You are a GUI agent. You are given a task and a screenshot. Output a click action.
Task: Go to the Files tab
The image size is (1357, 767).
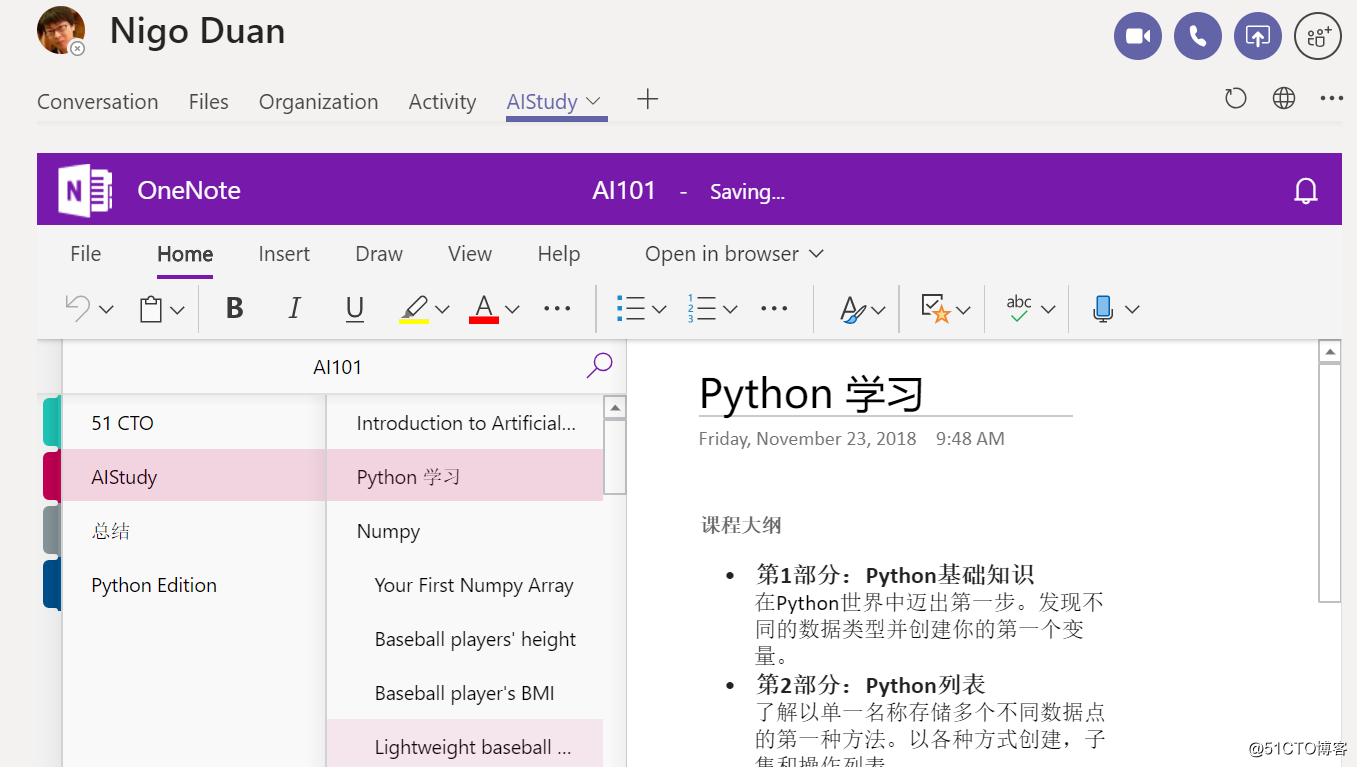(209, 102)
